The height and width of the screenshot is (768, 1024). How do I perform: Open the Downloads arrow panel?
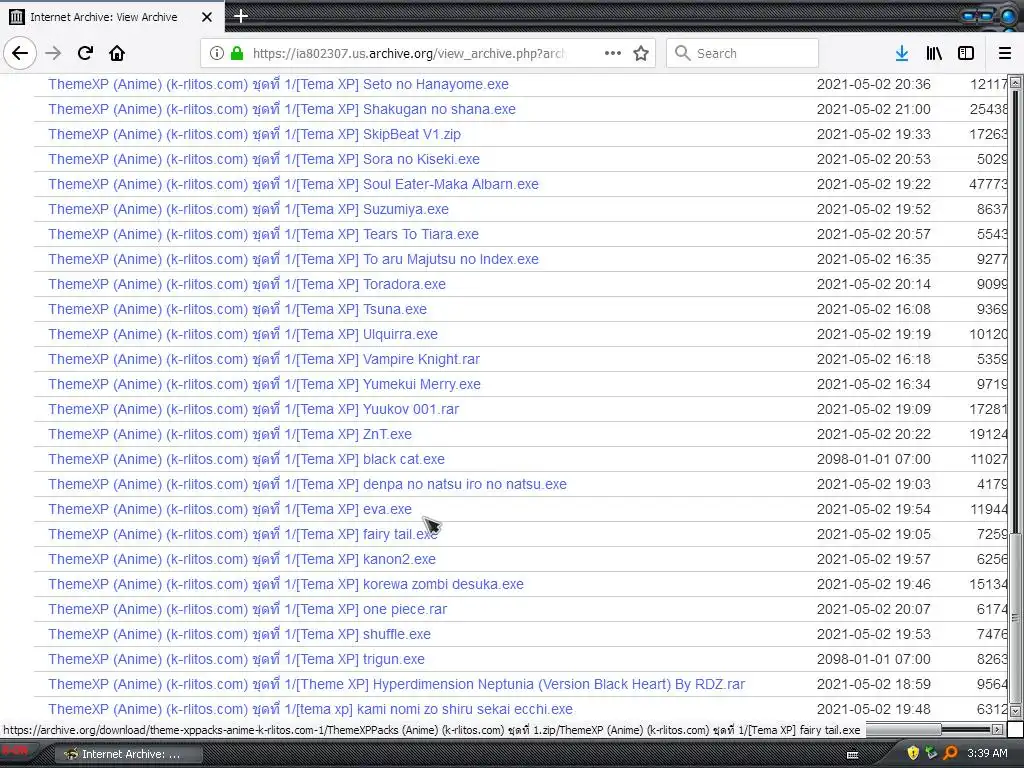pyautogui.click(x=902, y=54)
